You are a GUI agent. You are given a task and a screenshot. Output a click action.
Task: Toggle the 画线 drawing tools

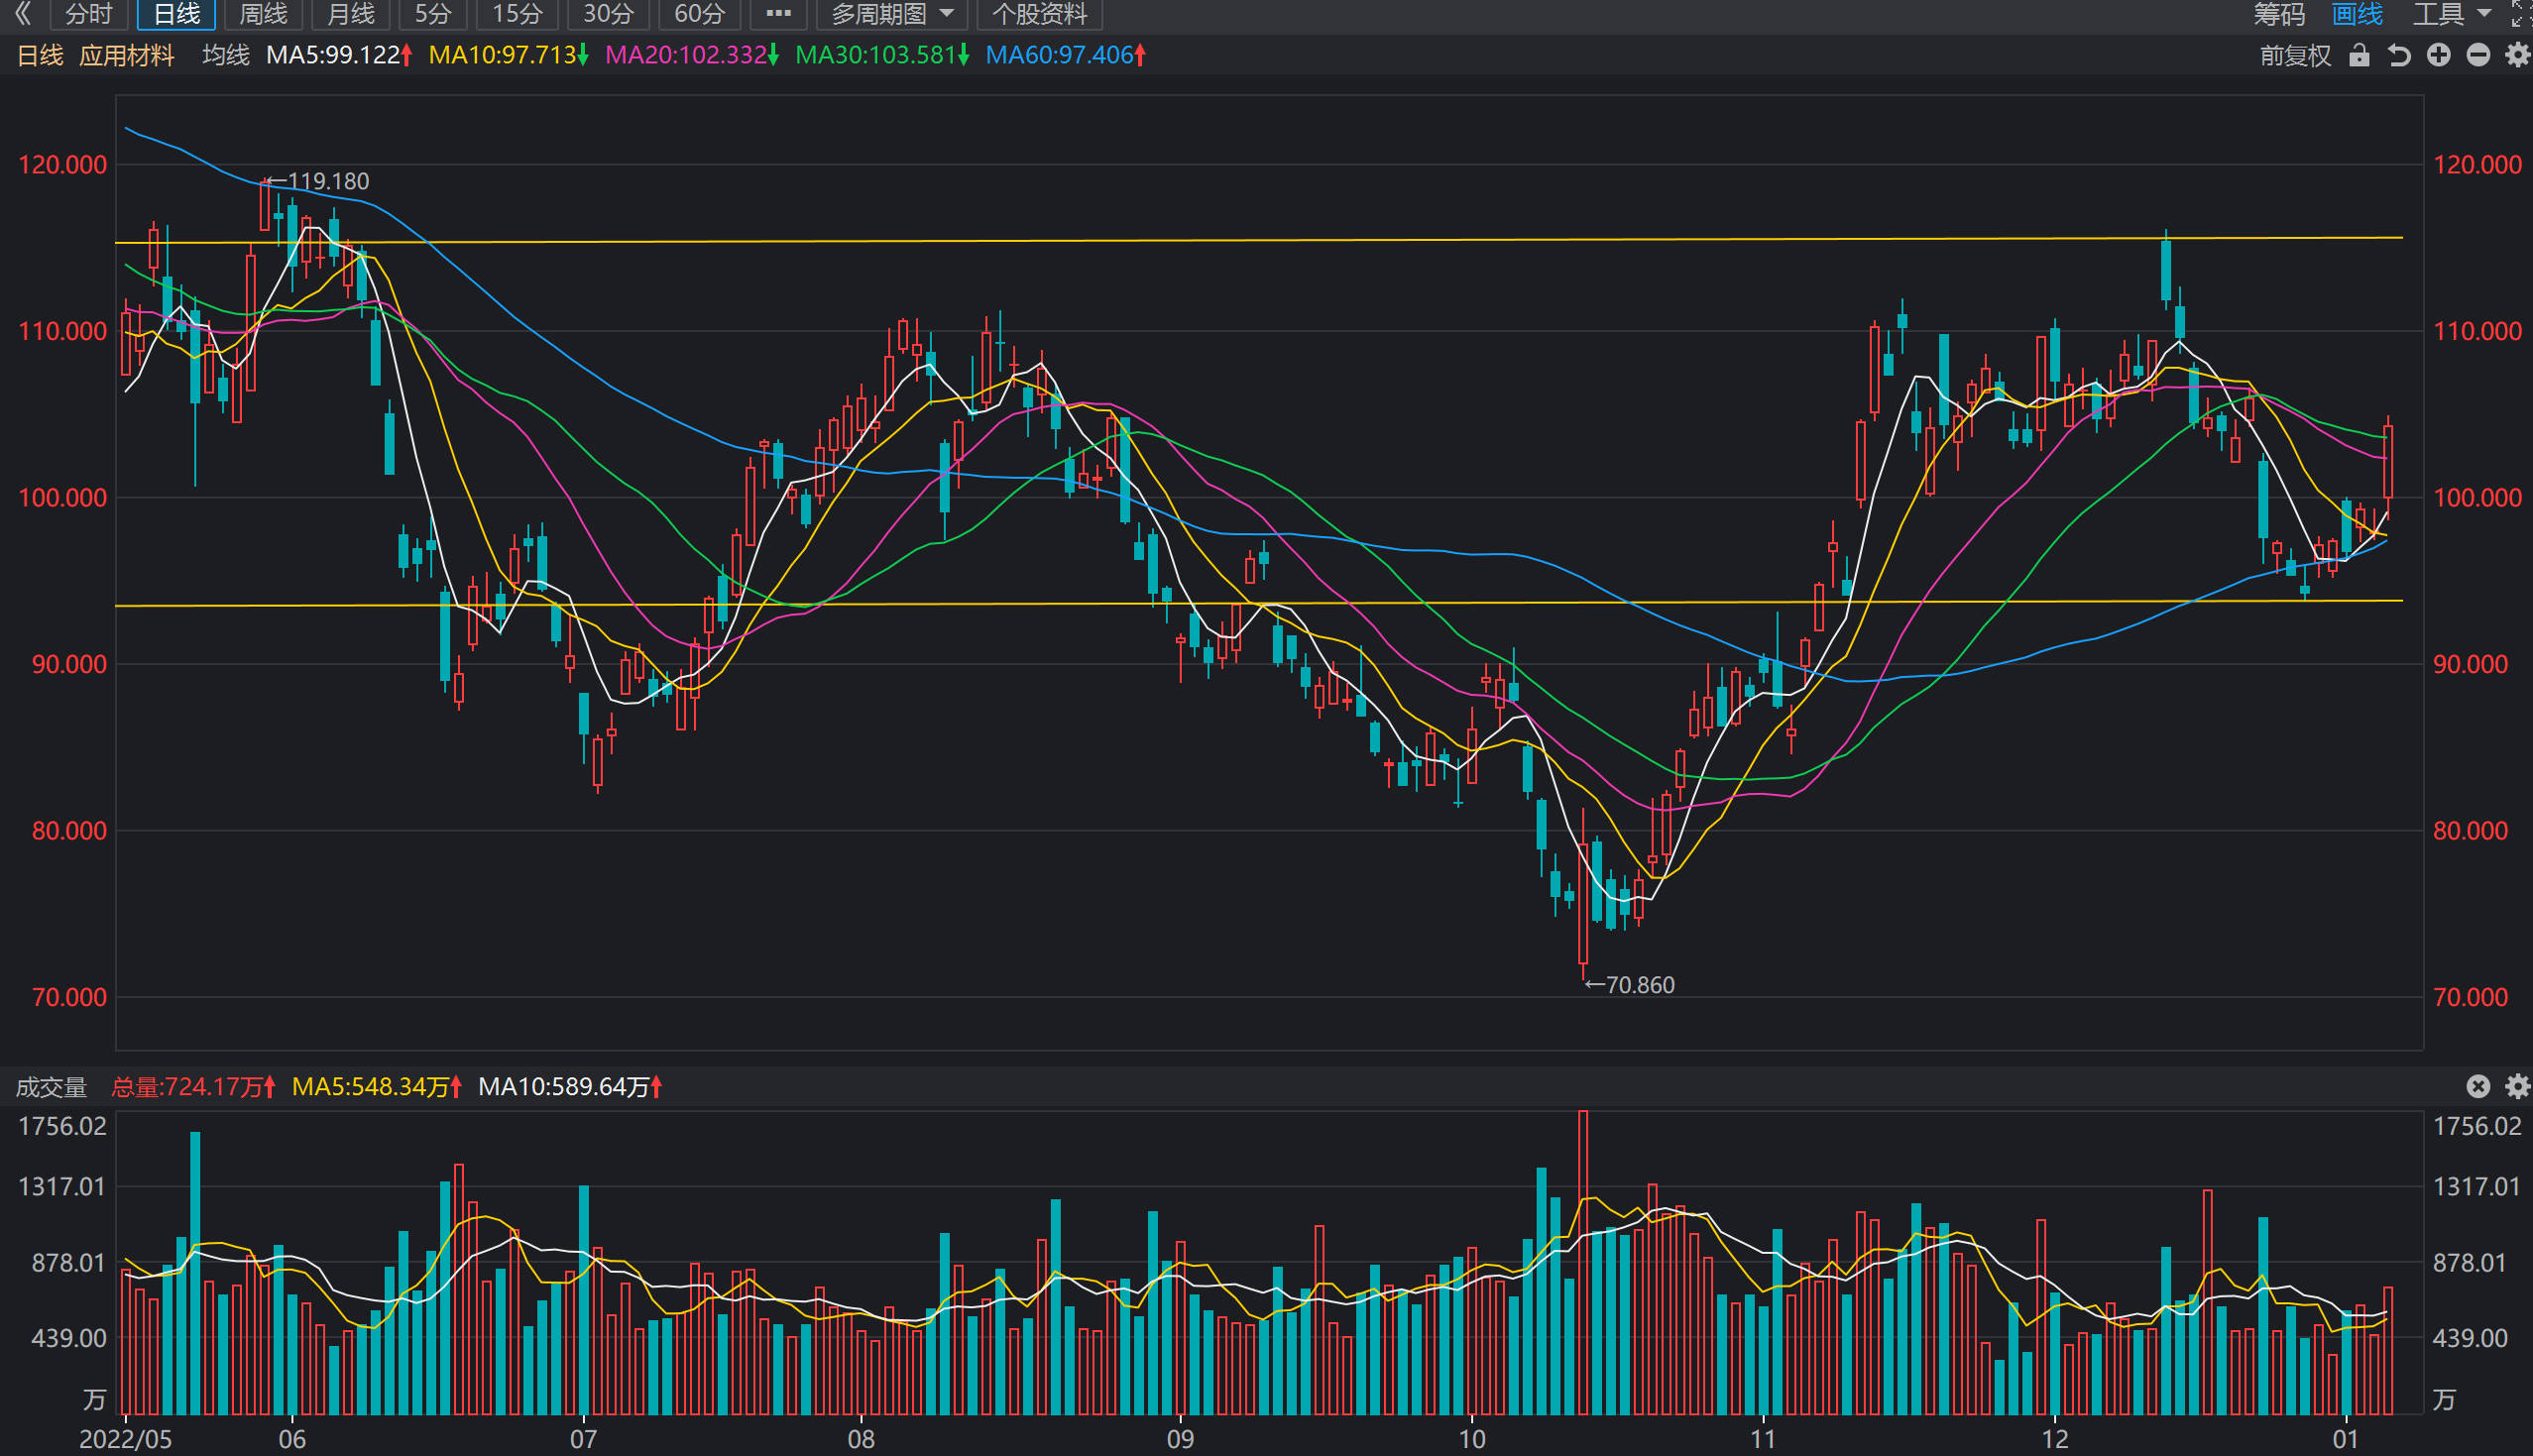(x=2357, y=14)
